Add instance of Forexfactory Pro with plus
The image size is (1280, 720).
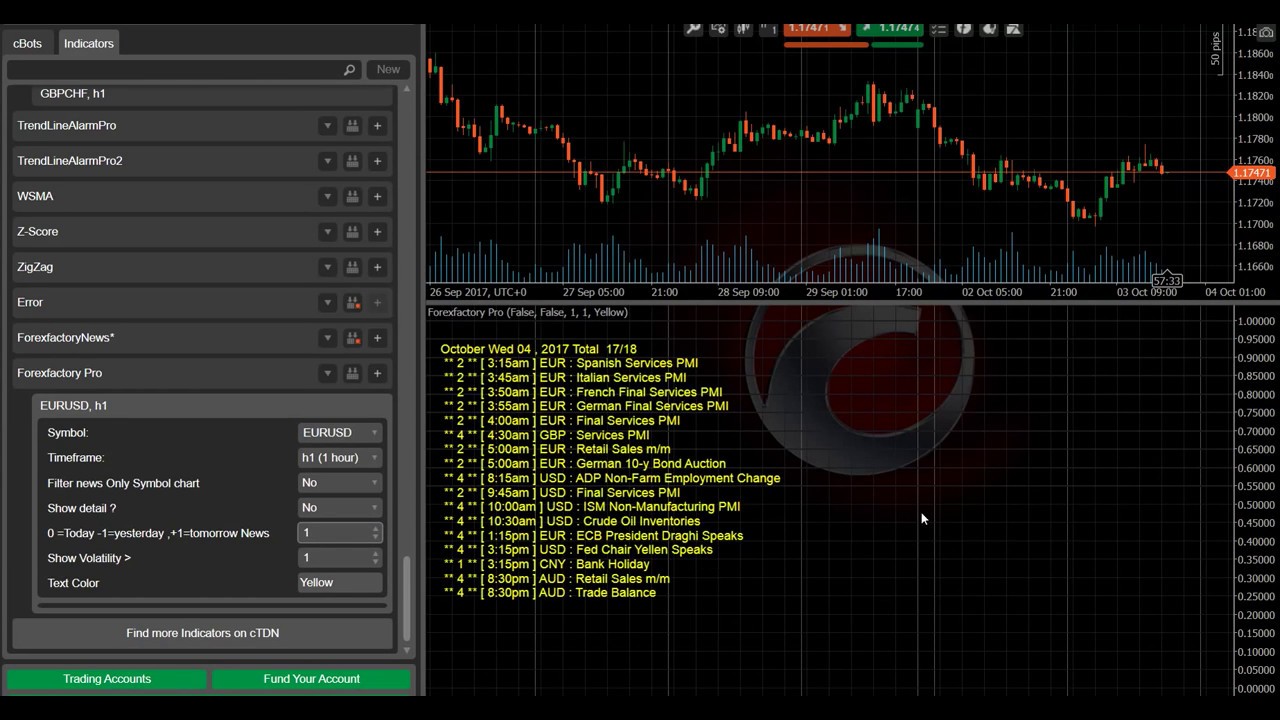pyautogui.click(x=377, y=373)
